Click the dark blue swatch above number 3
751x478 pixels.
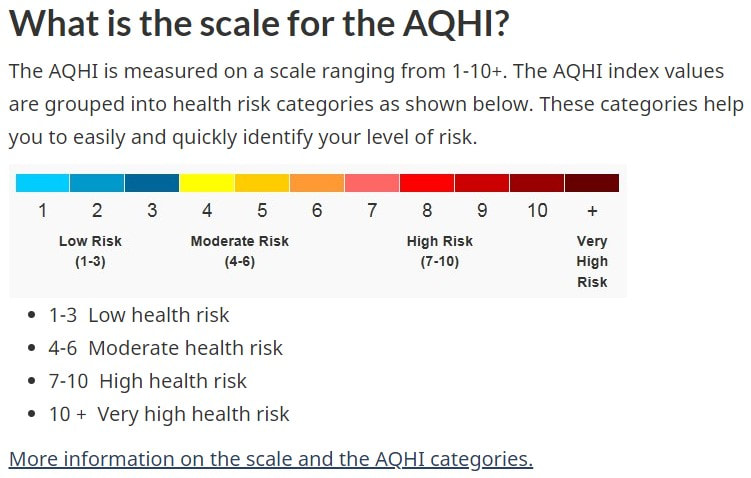click(152, 183)
